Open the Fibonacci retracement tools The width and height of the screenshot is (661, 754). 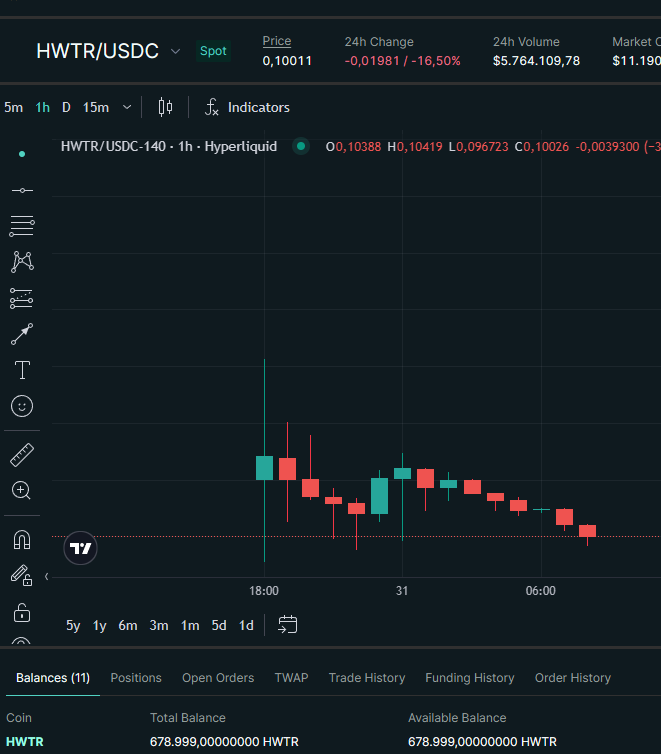tap(22, 226)
